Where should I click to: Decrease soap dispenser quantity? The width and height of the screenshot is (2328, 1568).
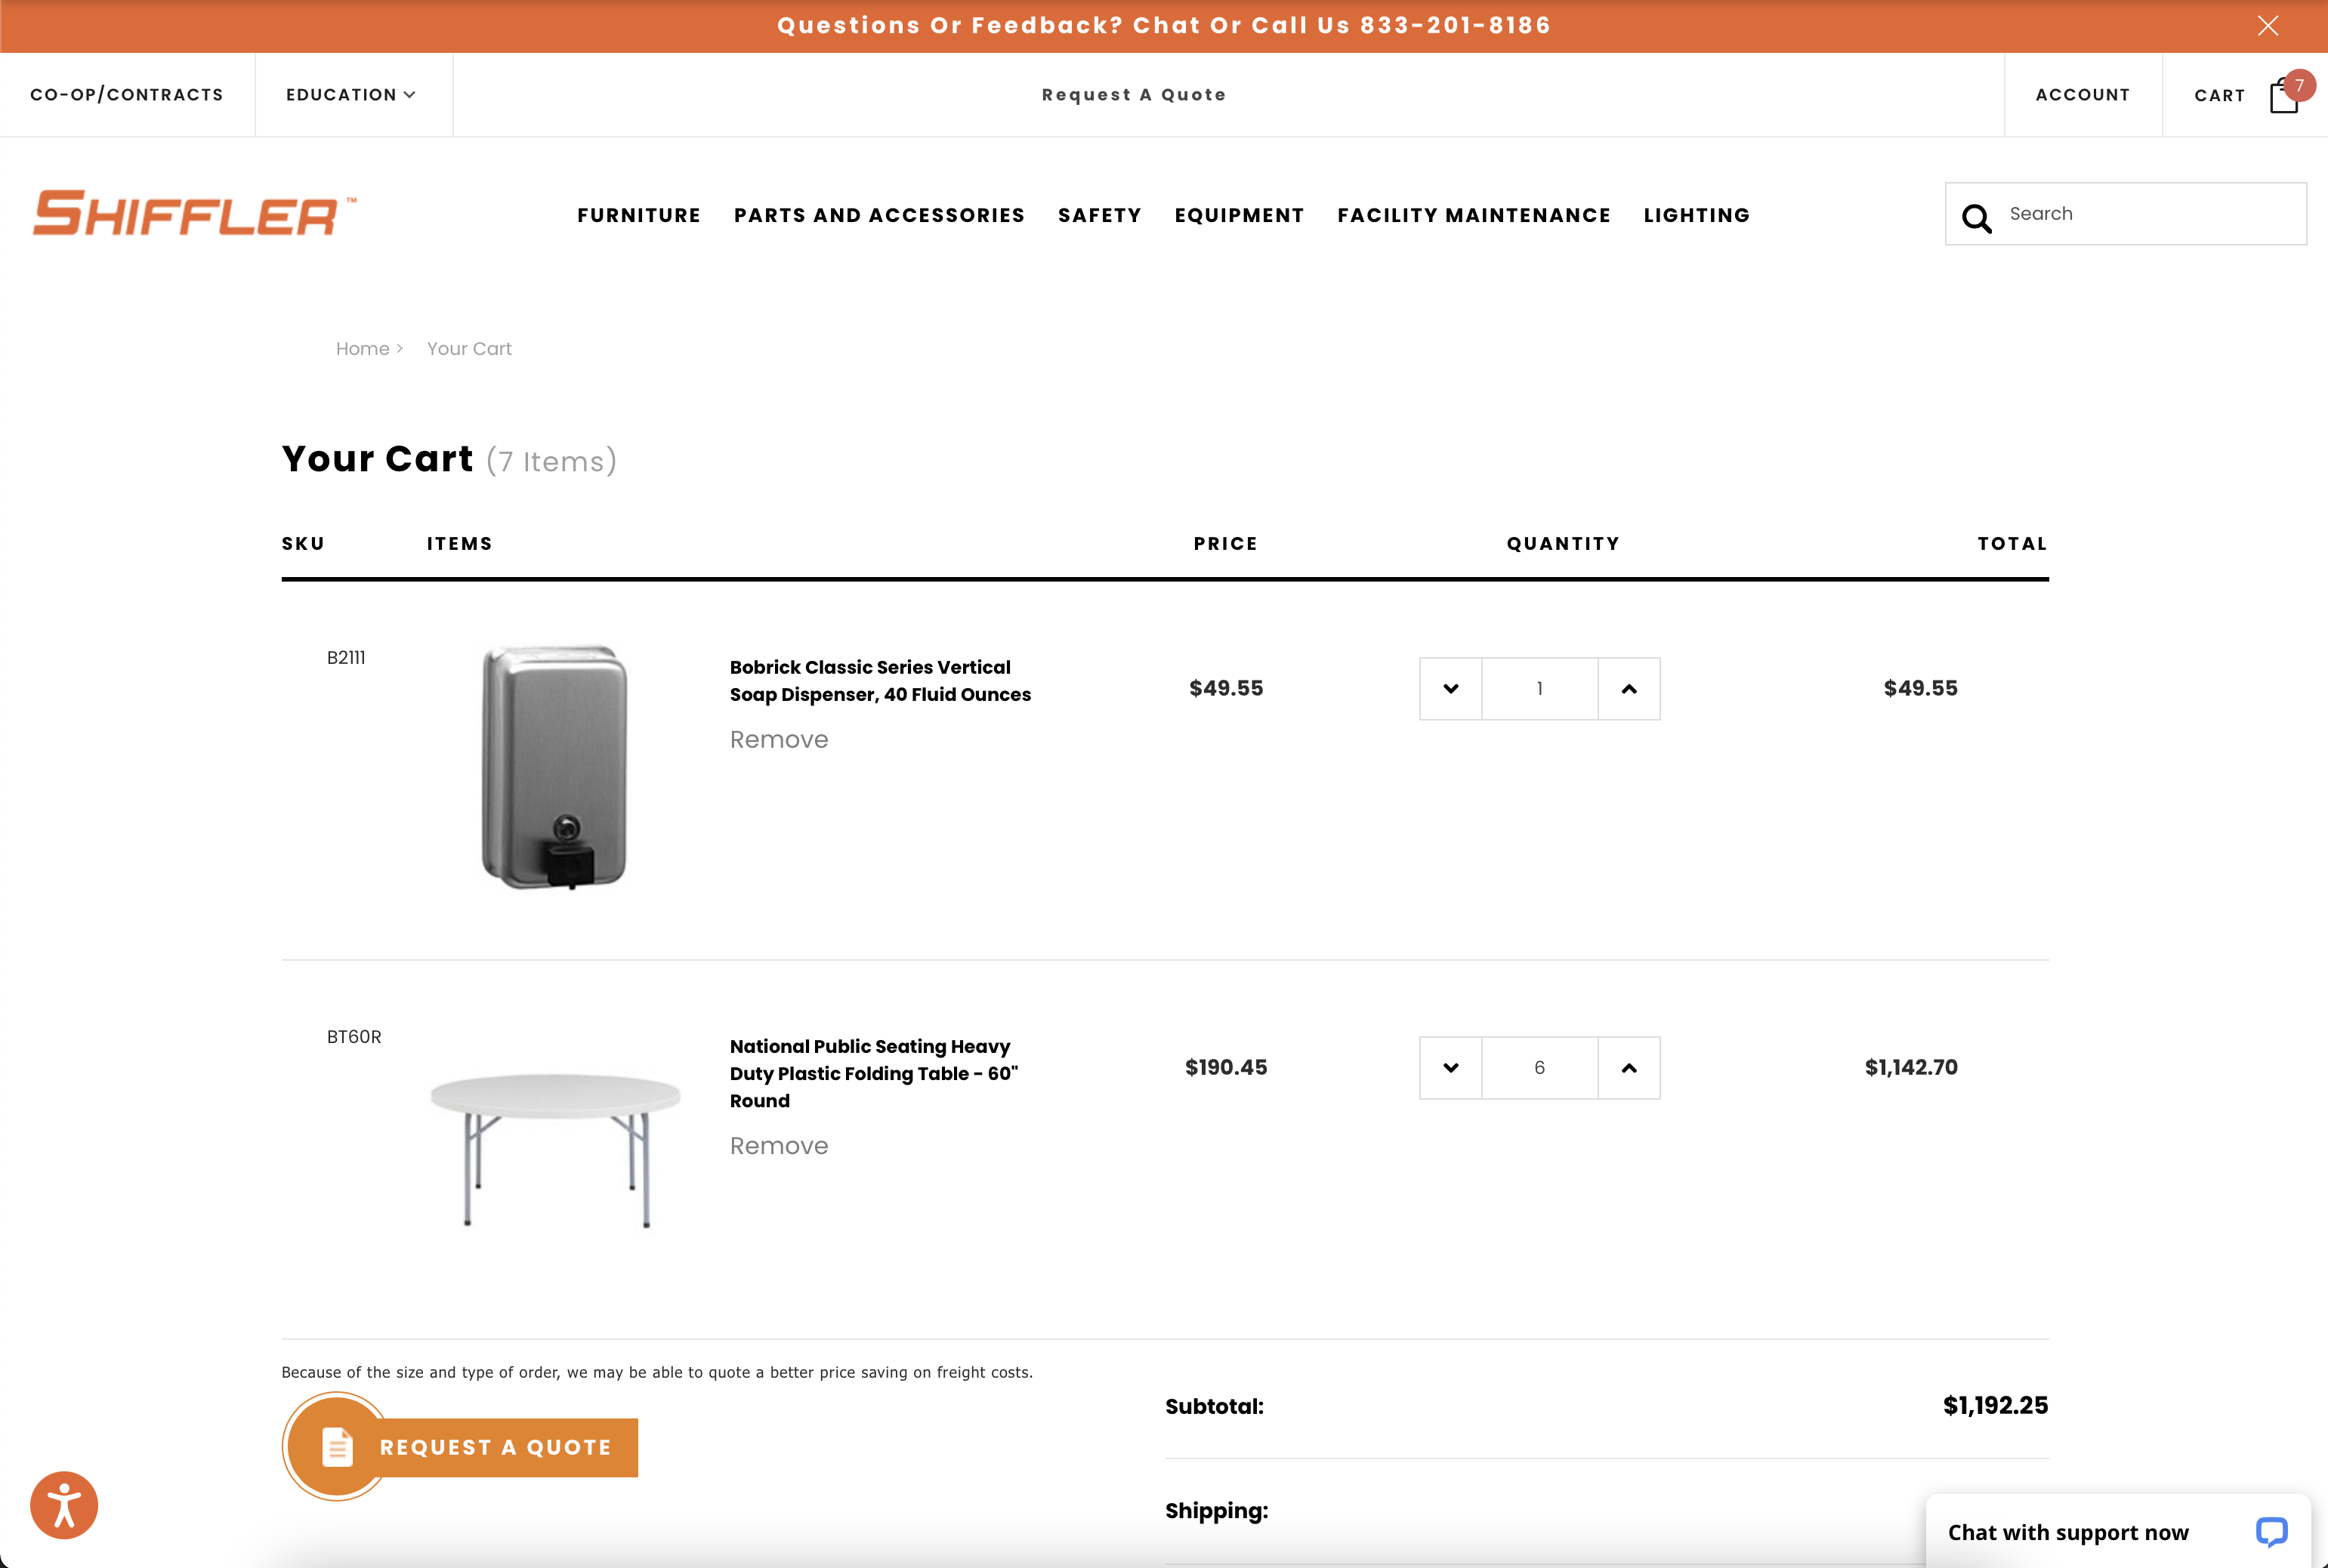(1450, 688)
